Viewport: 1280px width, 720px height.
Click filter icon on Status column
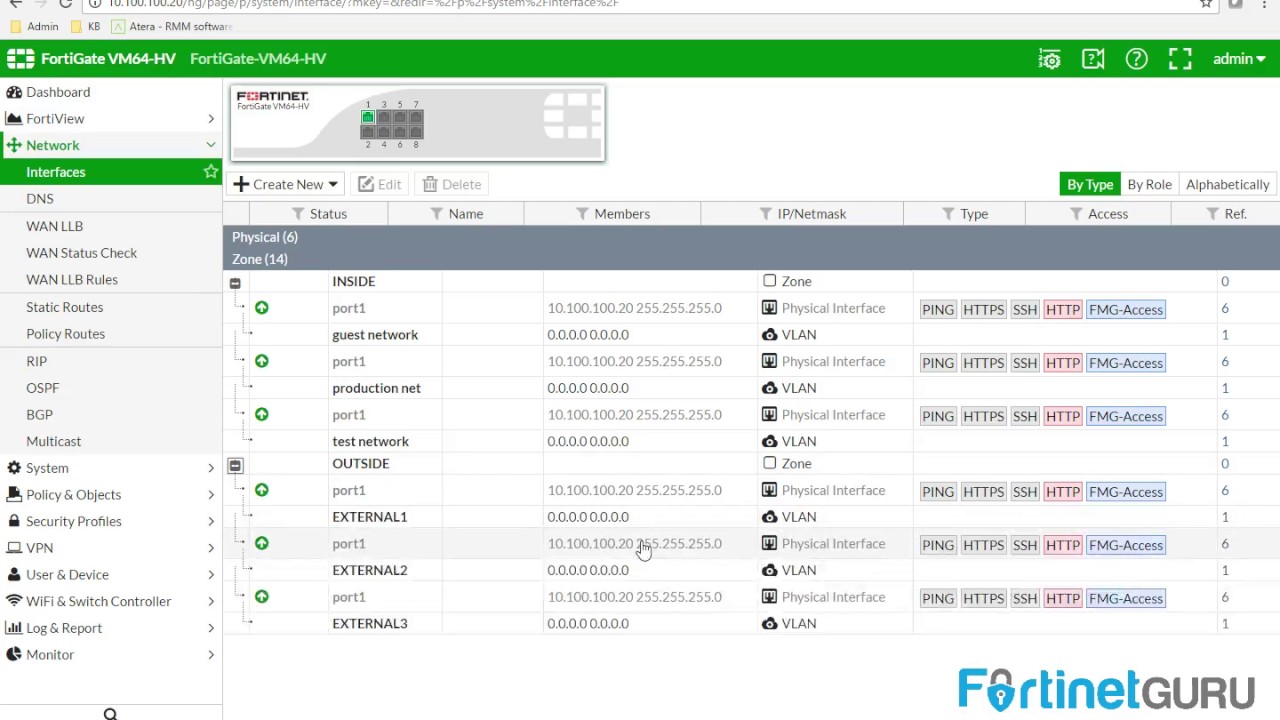(297, 214)
